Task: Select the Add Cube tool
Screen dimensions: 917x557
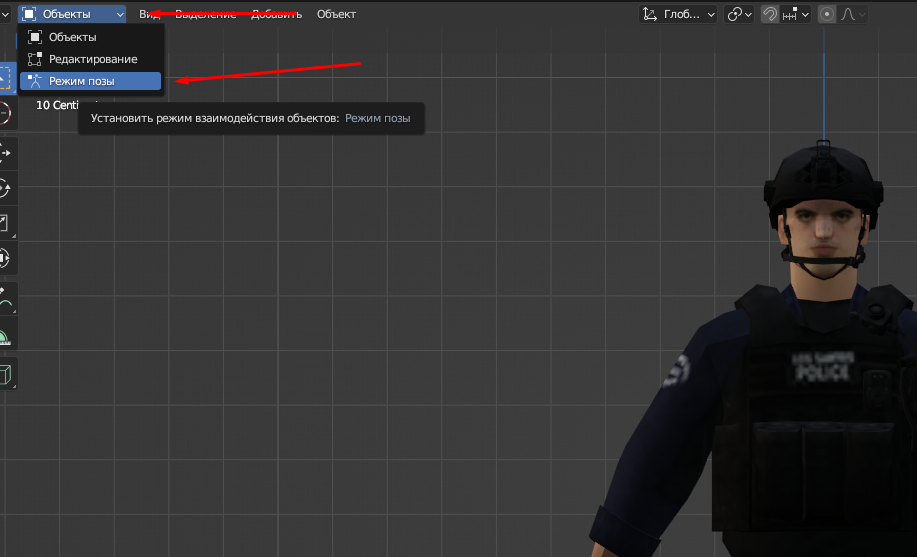Action: [x=4, y=374]
